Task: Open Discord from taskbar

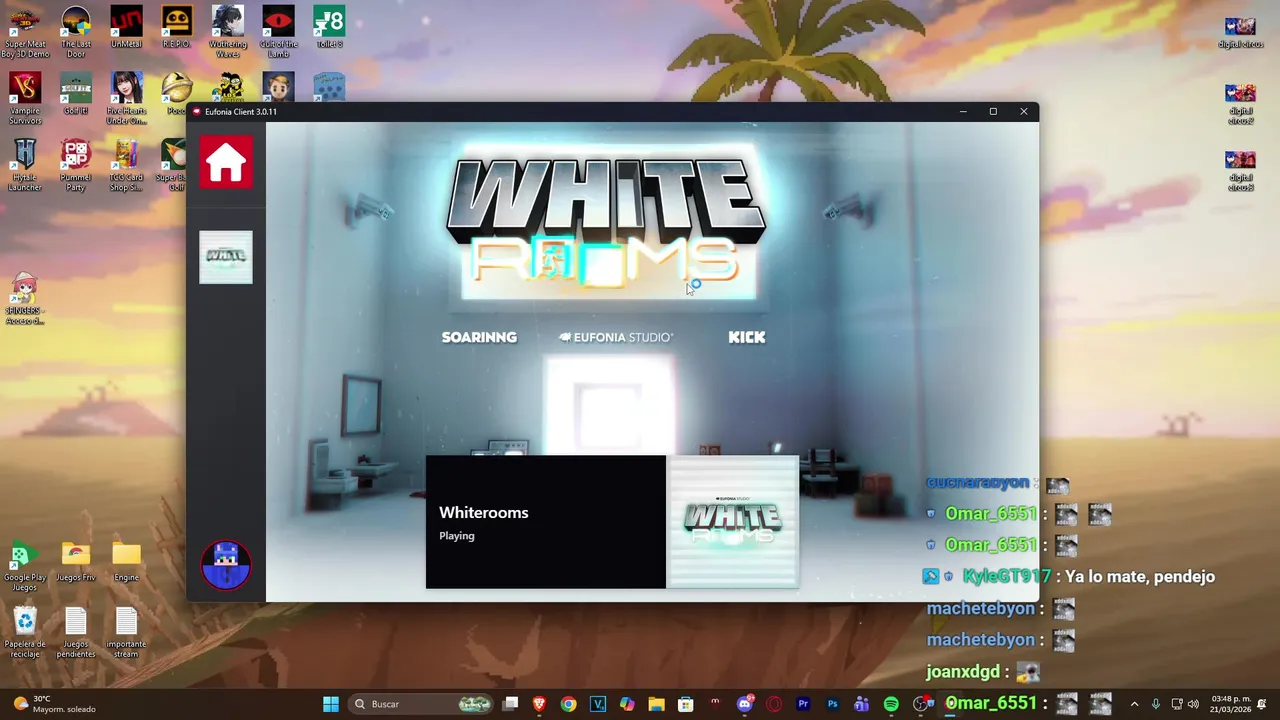Action: (744, 704)
